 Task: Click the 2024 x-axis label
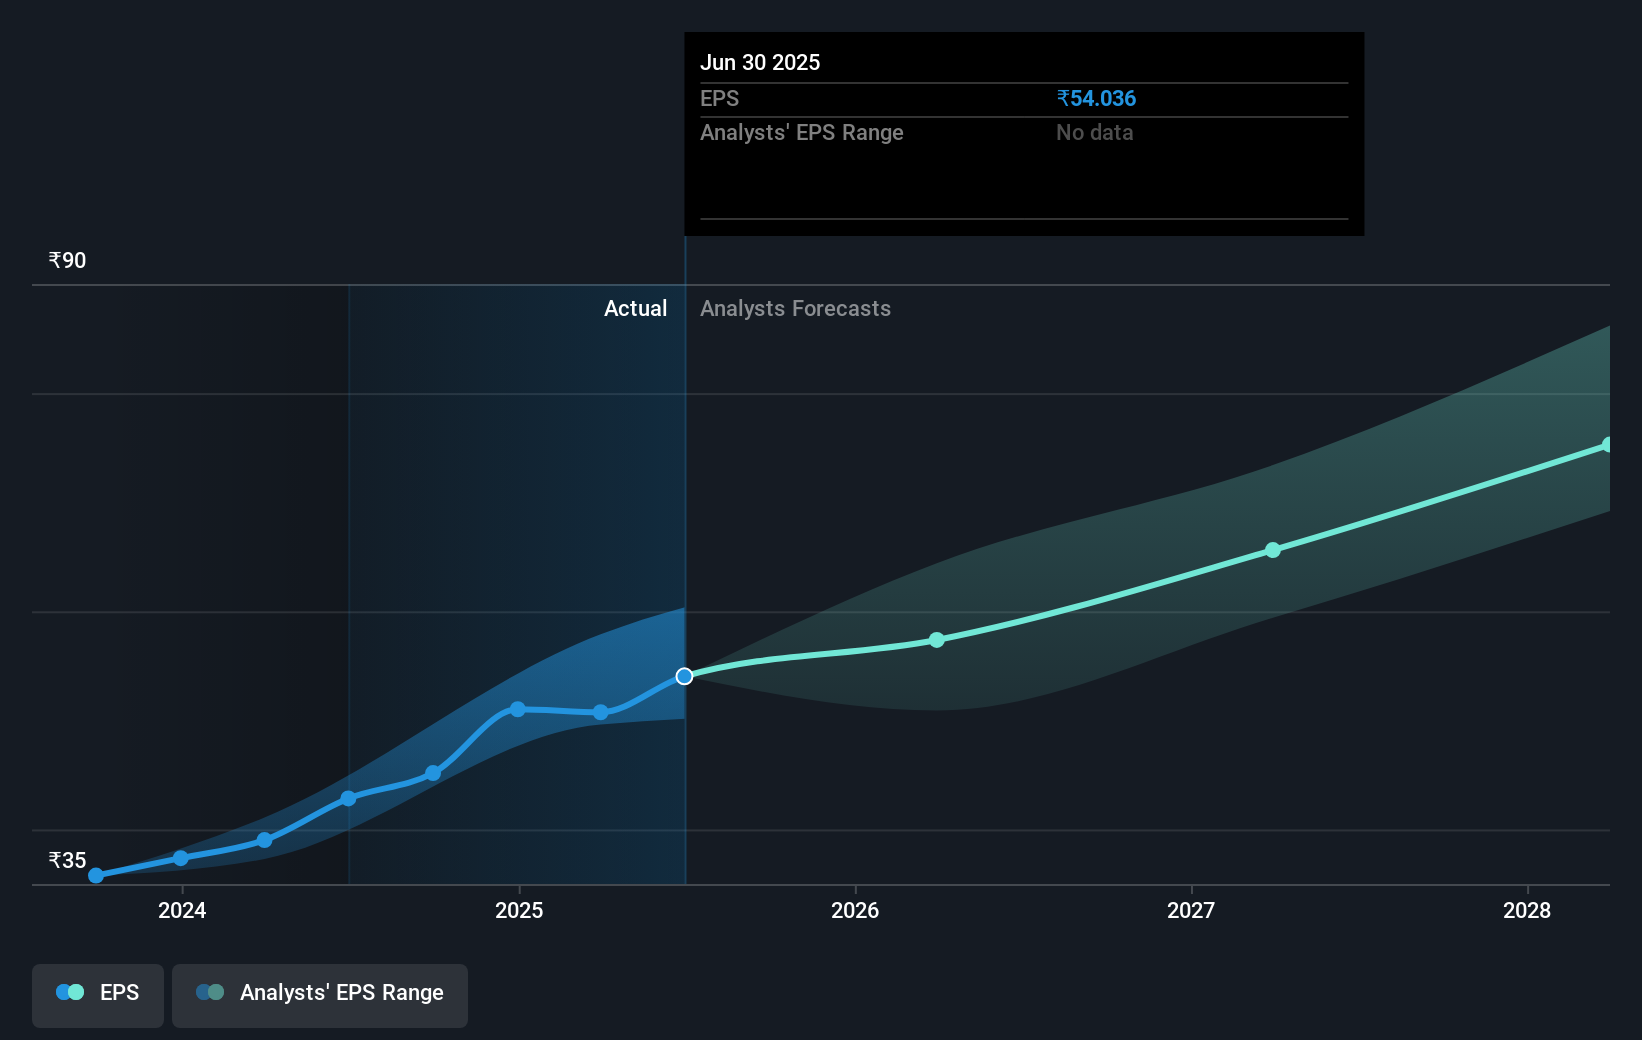pyautogui.click(x=182, y=910)
